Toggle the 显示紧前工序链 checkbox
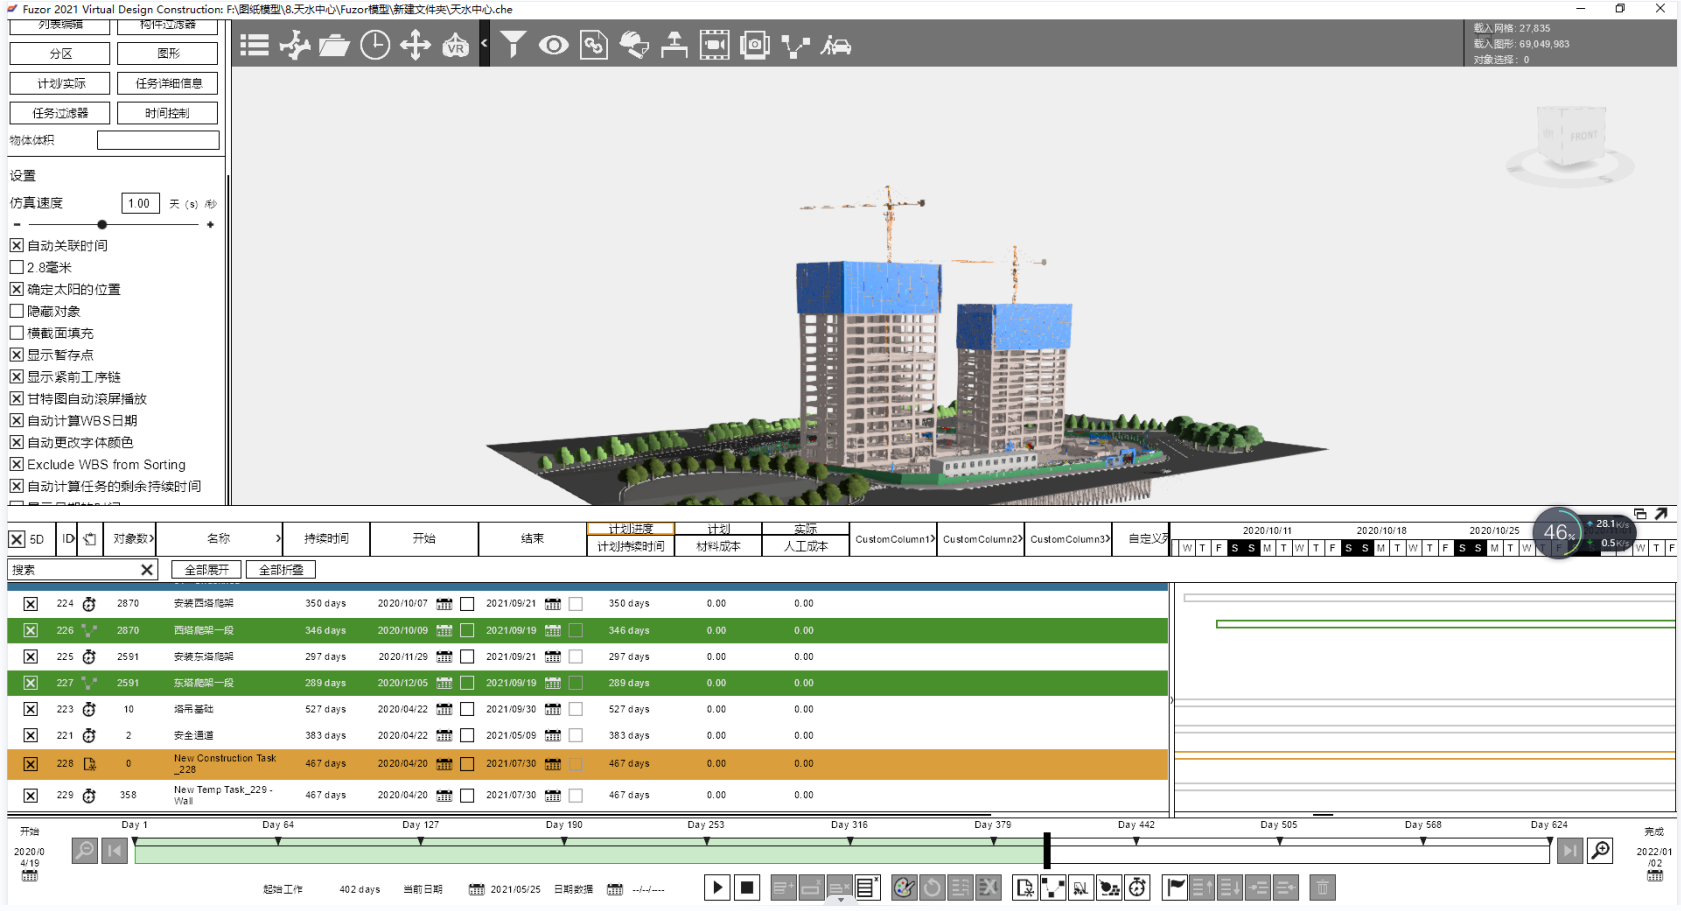This screenshot has height=911, width=1681. (x=17, y=377)
